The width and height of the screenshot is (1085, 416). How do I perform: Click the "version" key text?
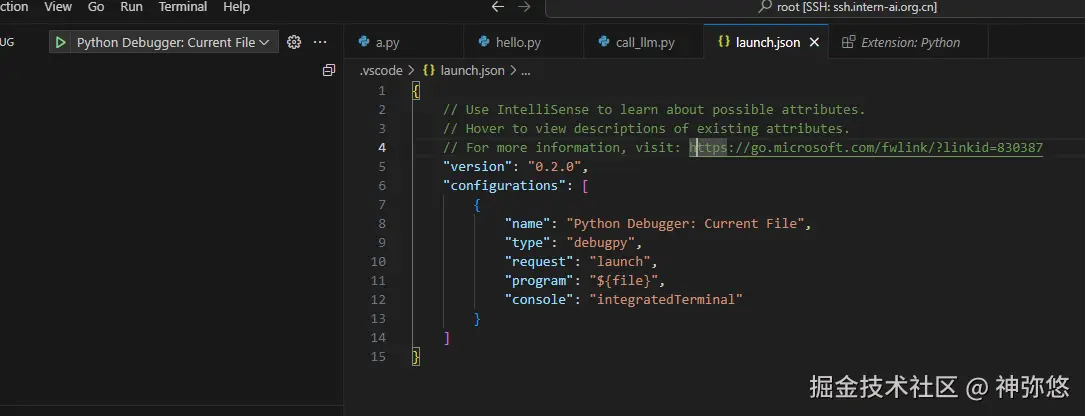point(477,167)
